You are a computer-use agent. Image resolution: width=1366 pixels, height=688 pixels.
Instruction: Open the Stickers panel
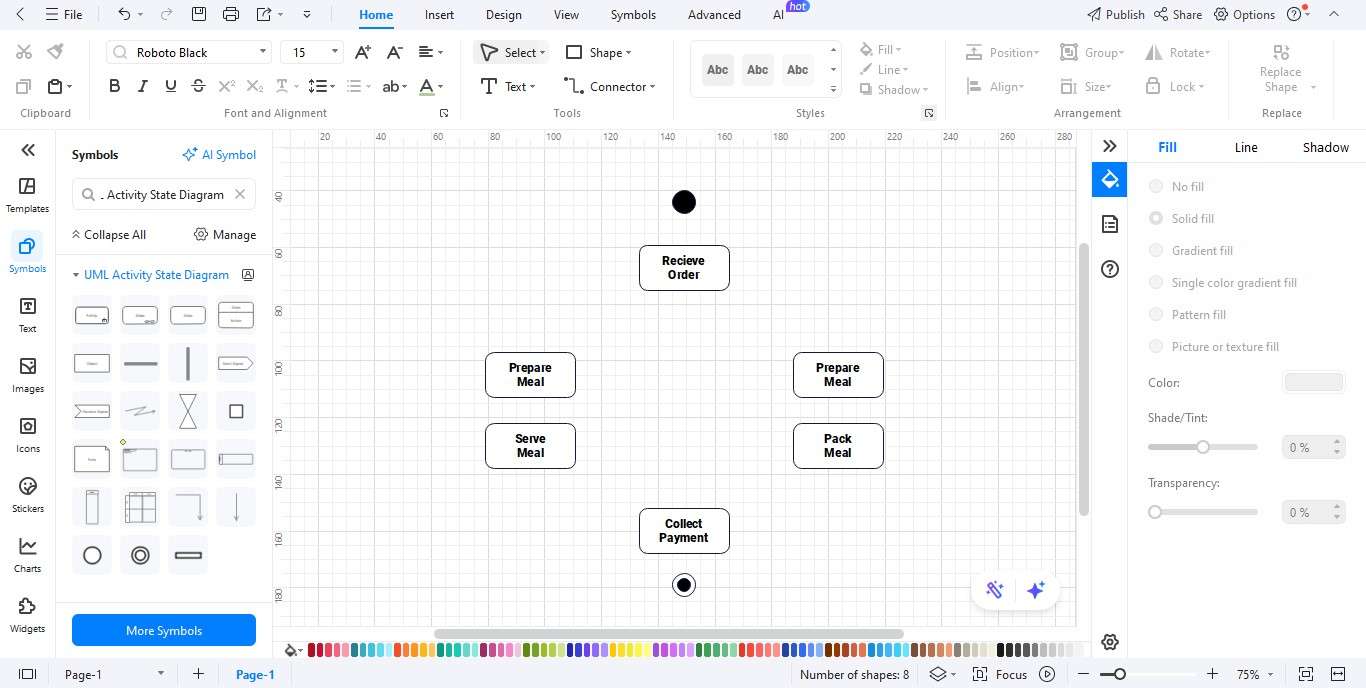click(x=27, y=494)
